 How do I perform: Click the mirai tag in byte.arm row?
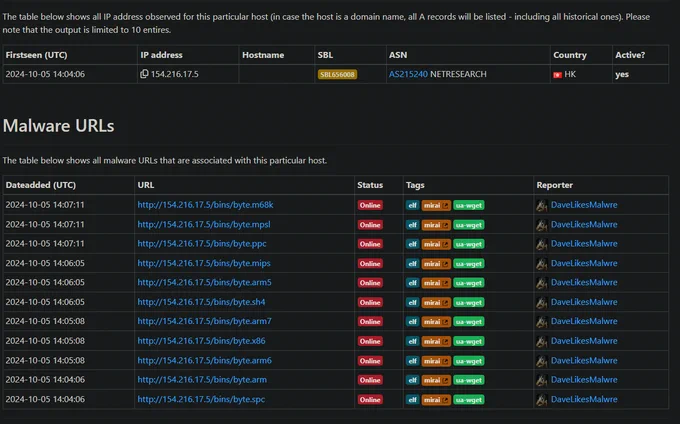[x=436, y=380]
